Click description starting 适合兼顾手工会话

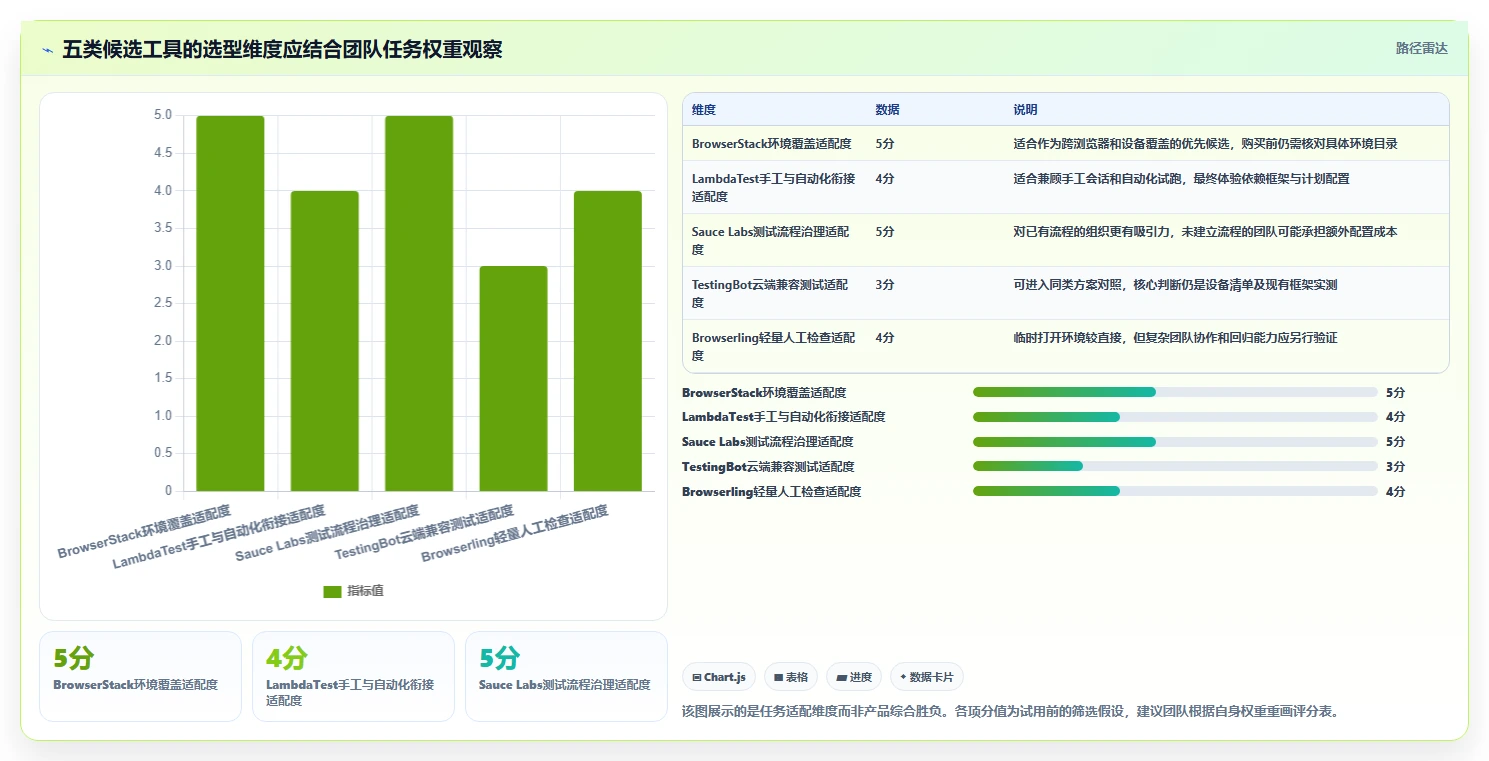point(1181,179)
